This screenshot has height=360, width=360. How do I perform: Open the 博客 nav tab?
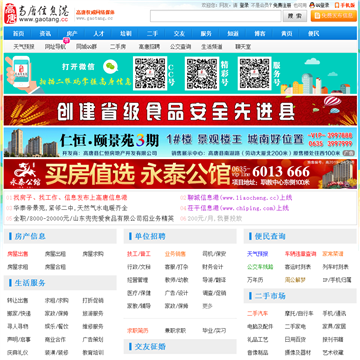click(260, 33)
